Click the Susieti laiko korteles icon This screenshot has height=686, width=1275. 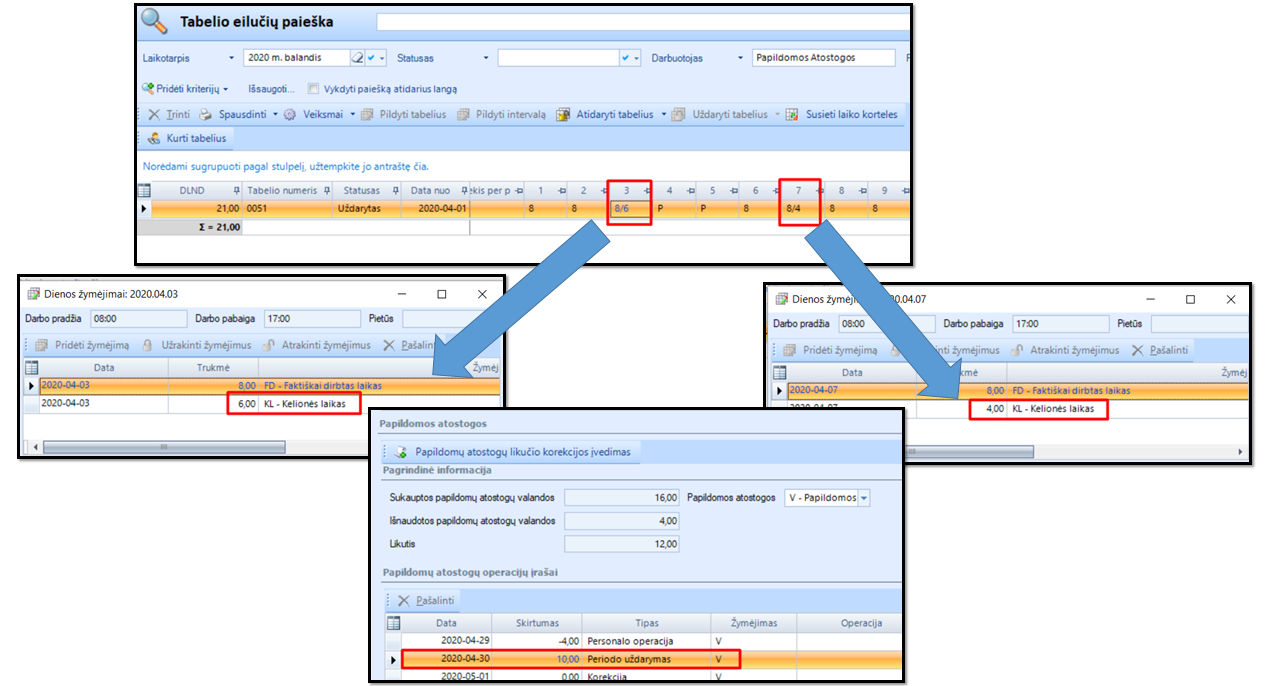click(792, 115)
